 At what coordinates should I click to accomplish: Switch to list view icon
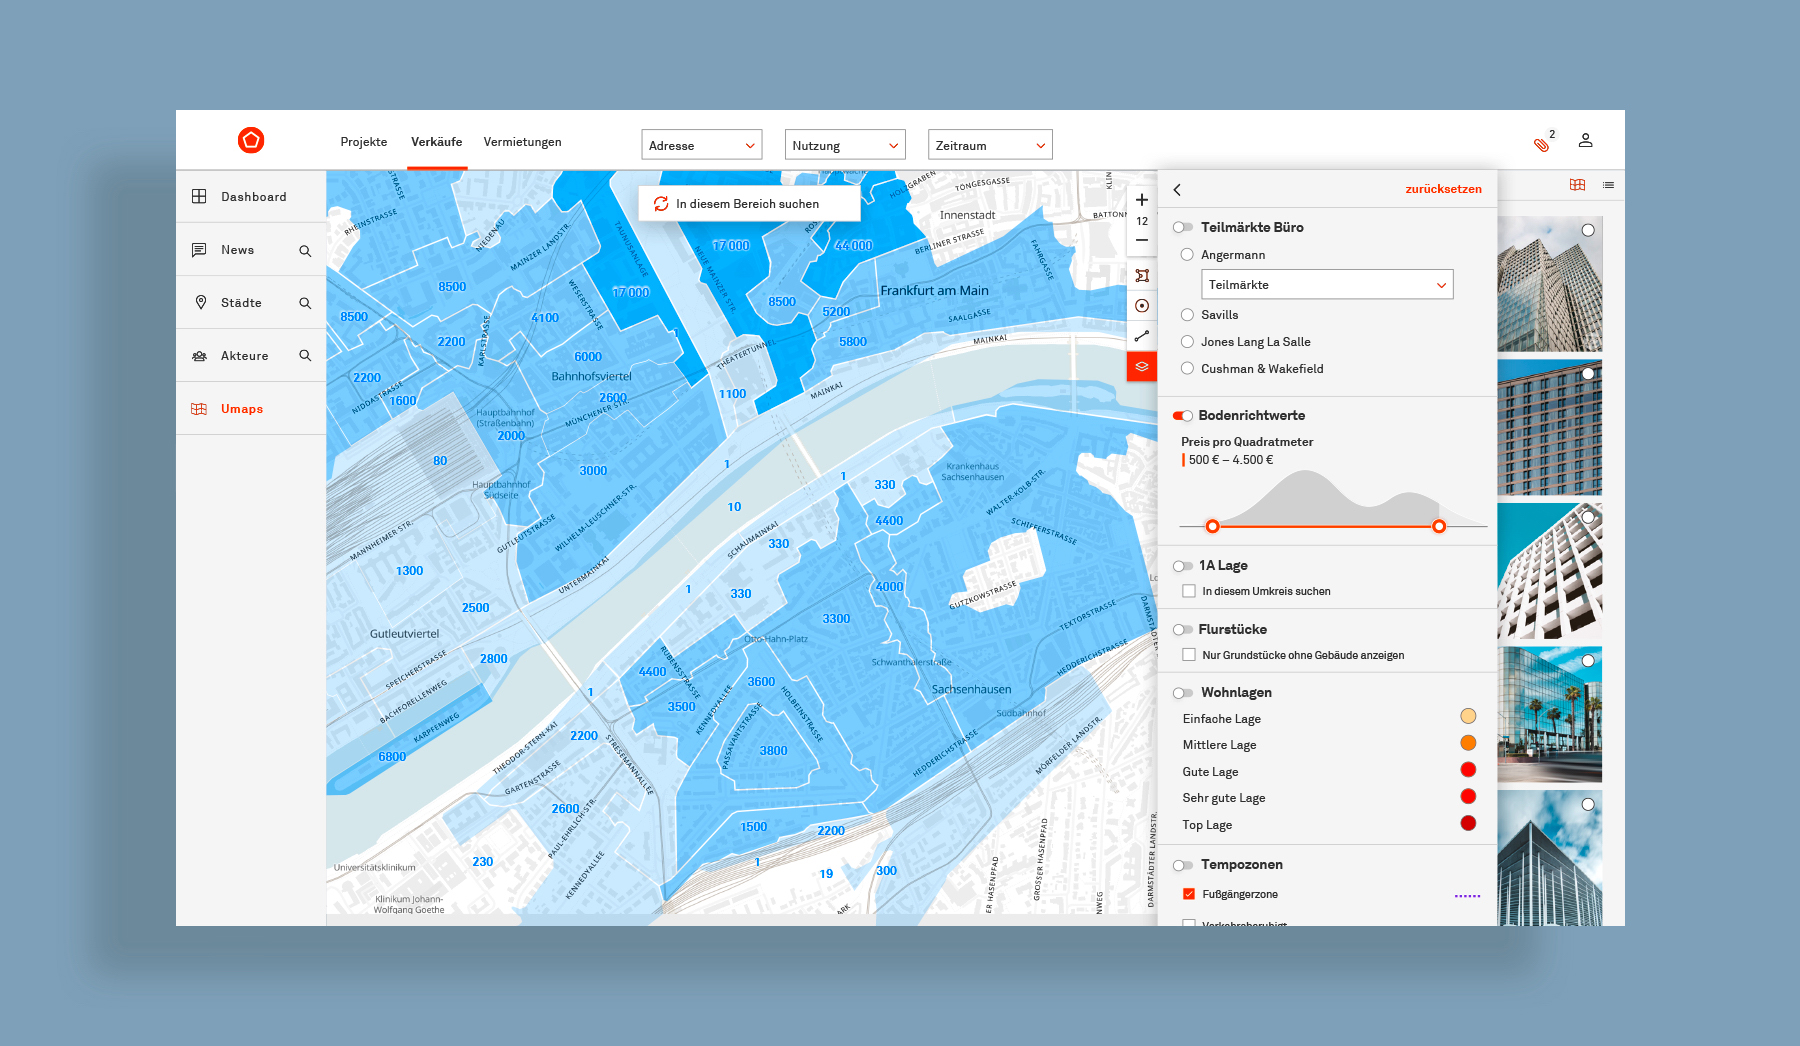[x=1608, y=185]
